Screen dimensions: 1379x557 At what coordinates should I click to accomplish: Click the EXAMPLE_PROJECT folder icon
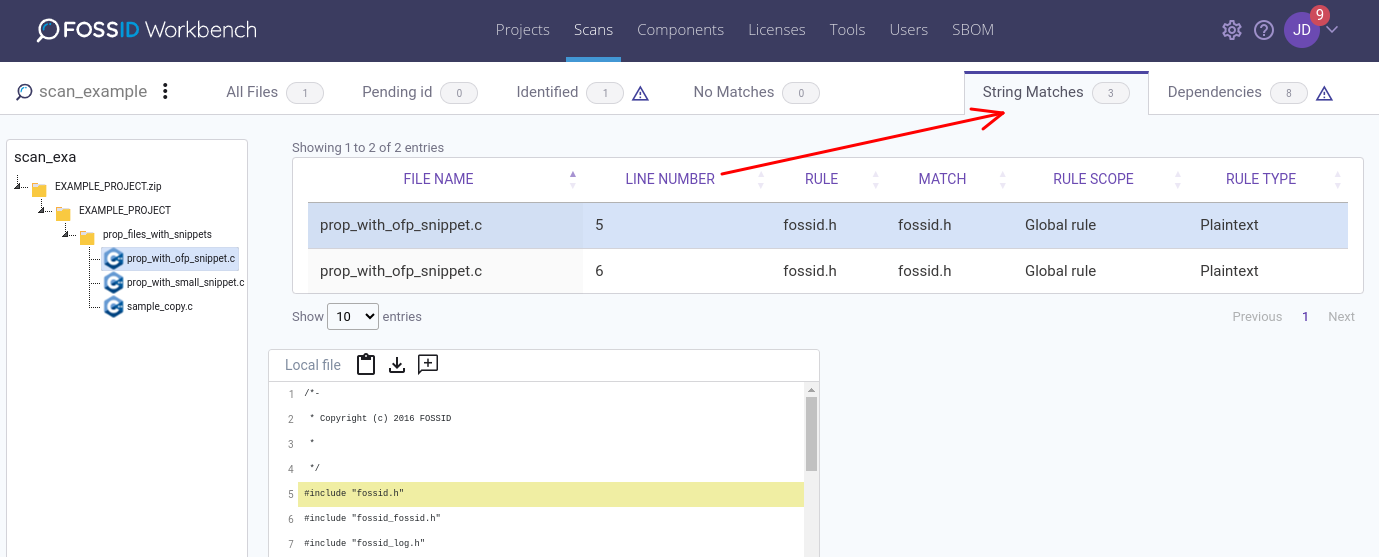[63, 212]
